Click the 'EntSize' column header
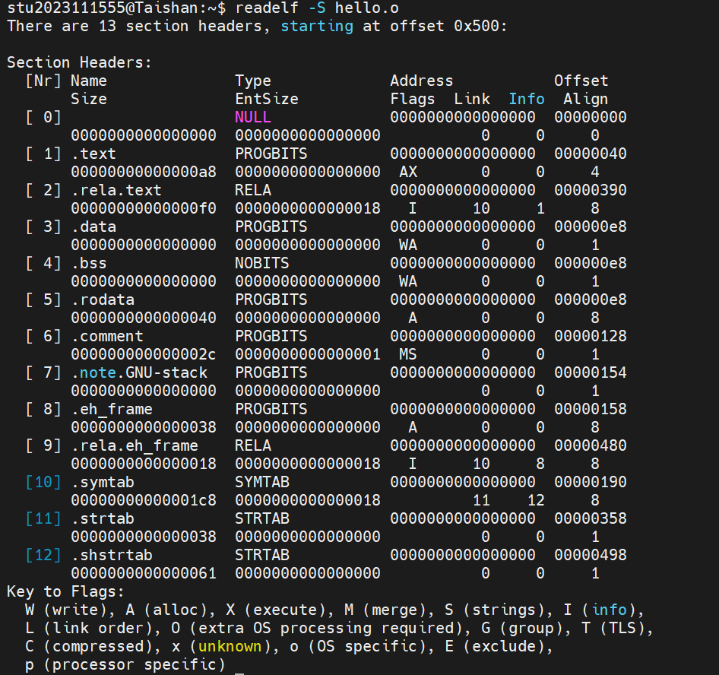This screenshot has width=719, height=675. click(x=267, y=99)
